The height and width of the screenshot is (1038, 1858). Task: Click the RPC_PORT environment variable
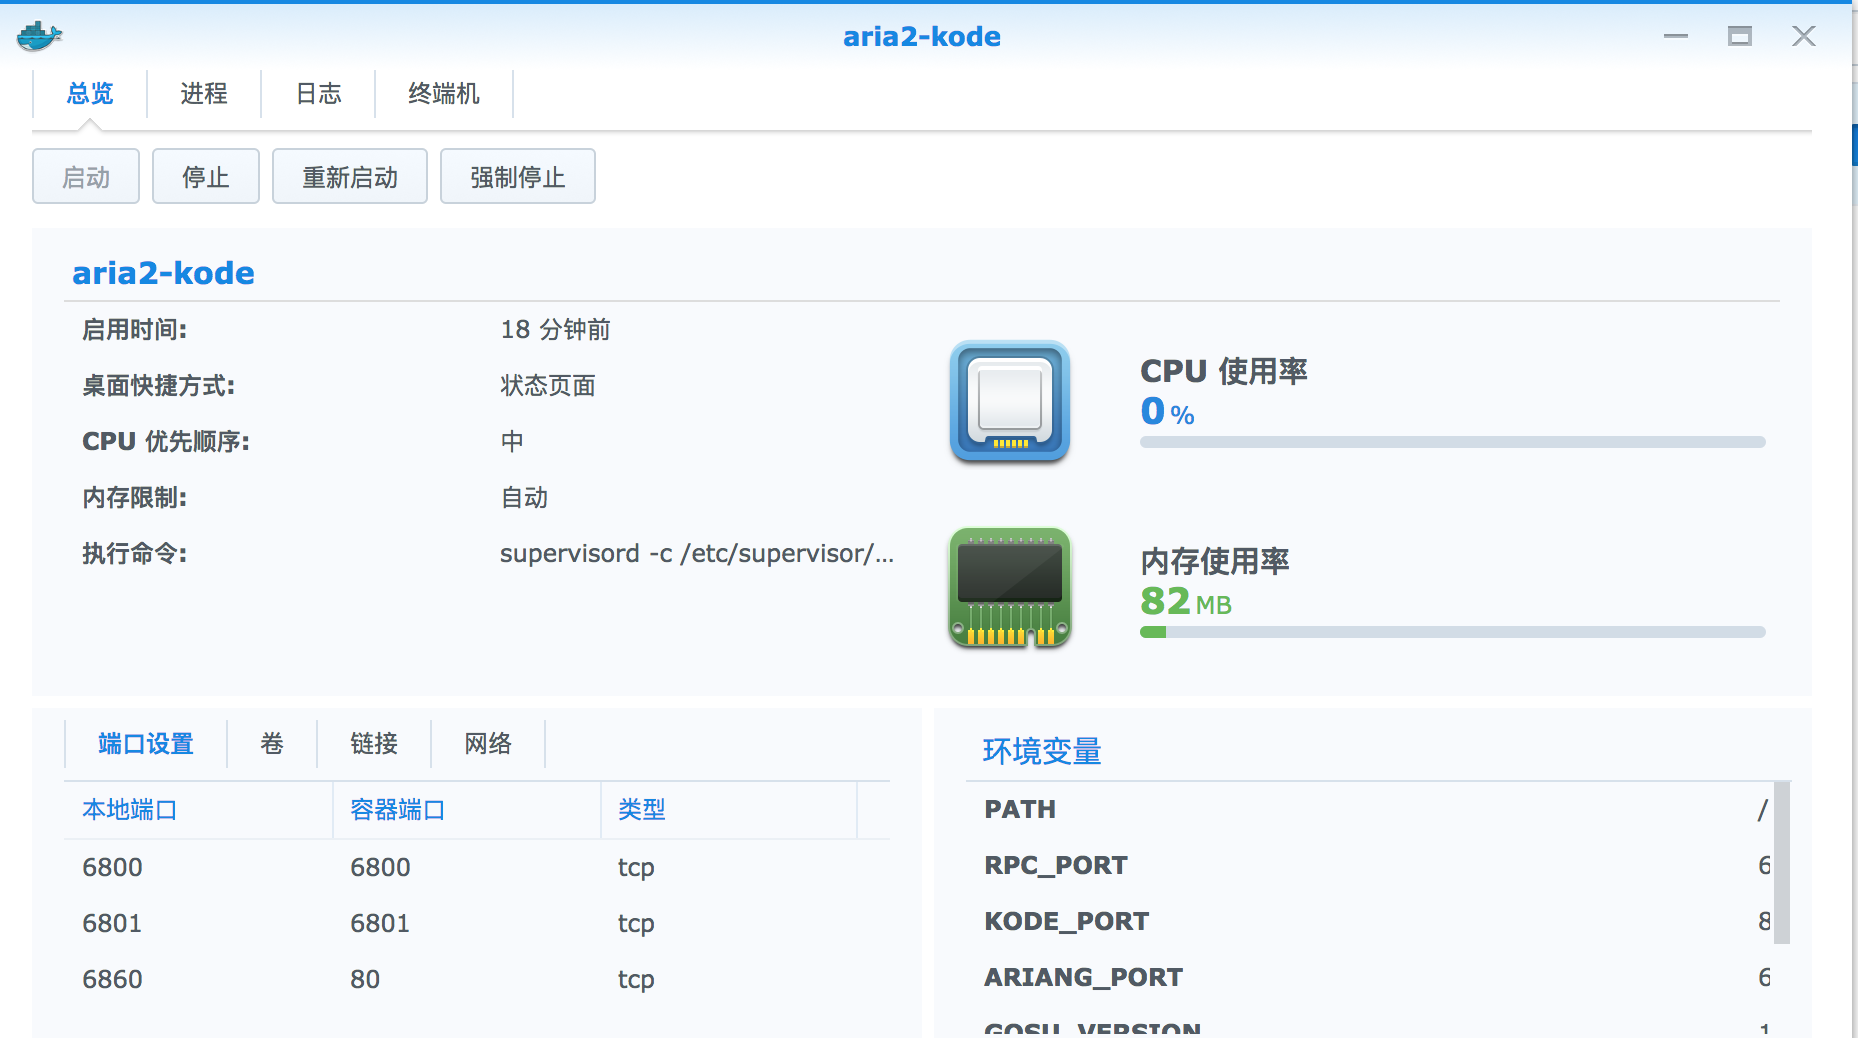point(1056,866)
